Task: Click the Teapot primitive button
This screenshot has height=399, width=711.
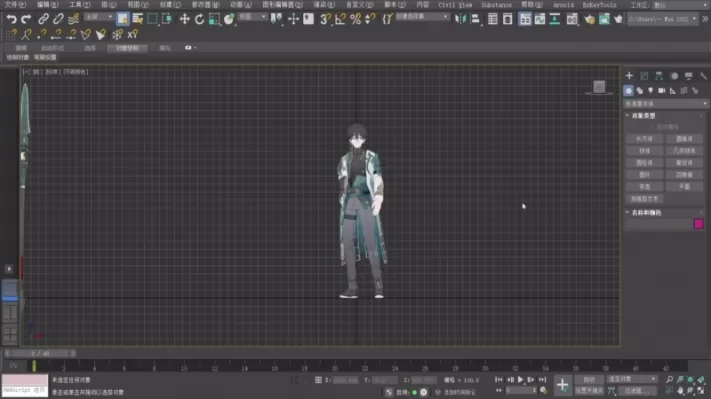Action: coord(644,187)
